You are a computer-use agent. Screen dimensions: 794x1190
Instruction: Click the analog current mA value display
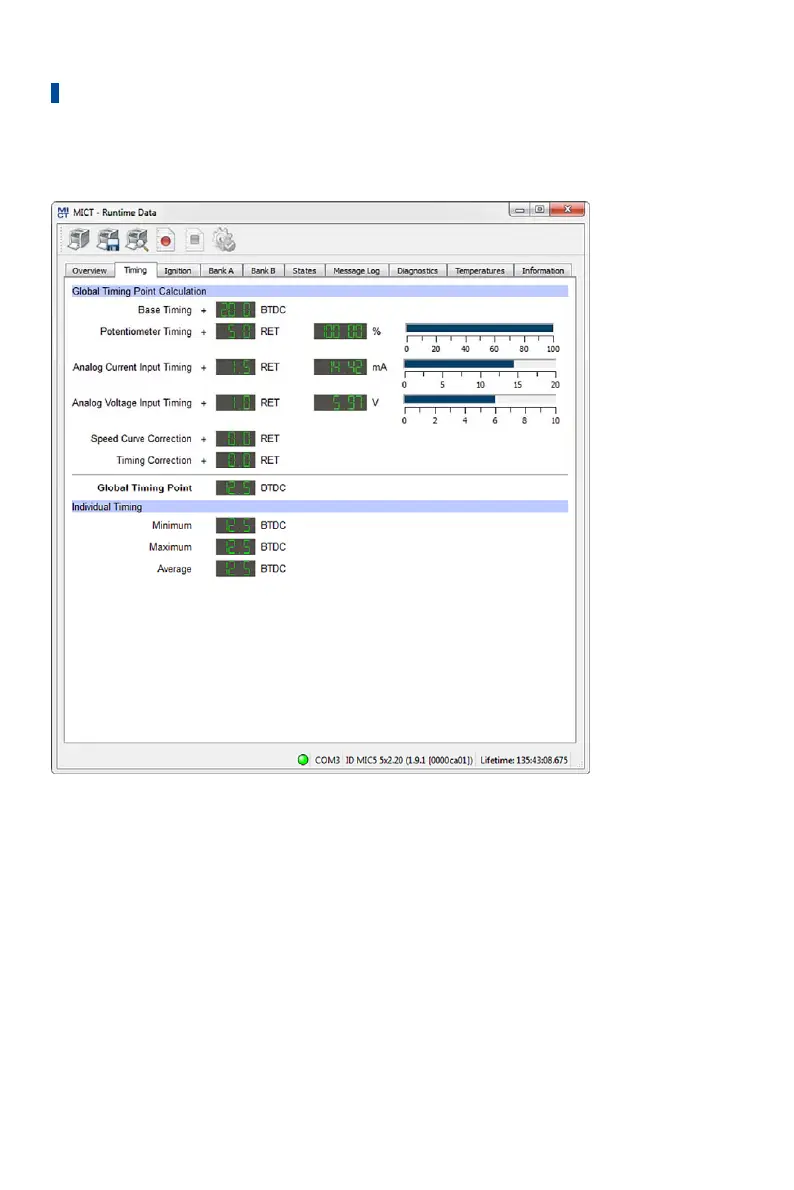pos(340,367)
